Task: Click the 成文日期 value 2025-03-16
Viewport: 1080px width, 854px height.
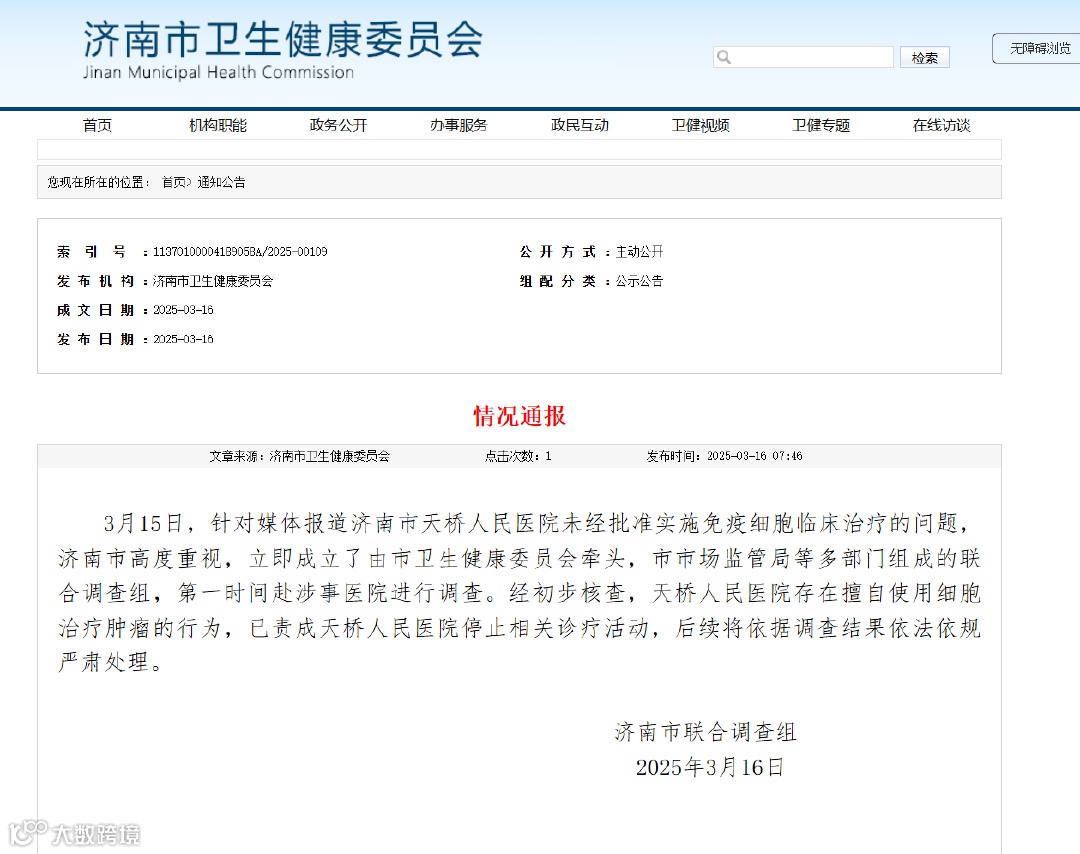Action: pyautogui.click(x=183, y=310)
